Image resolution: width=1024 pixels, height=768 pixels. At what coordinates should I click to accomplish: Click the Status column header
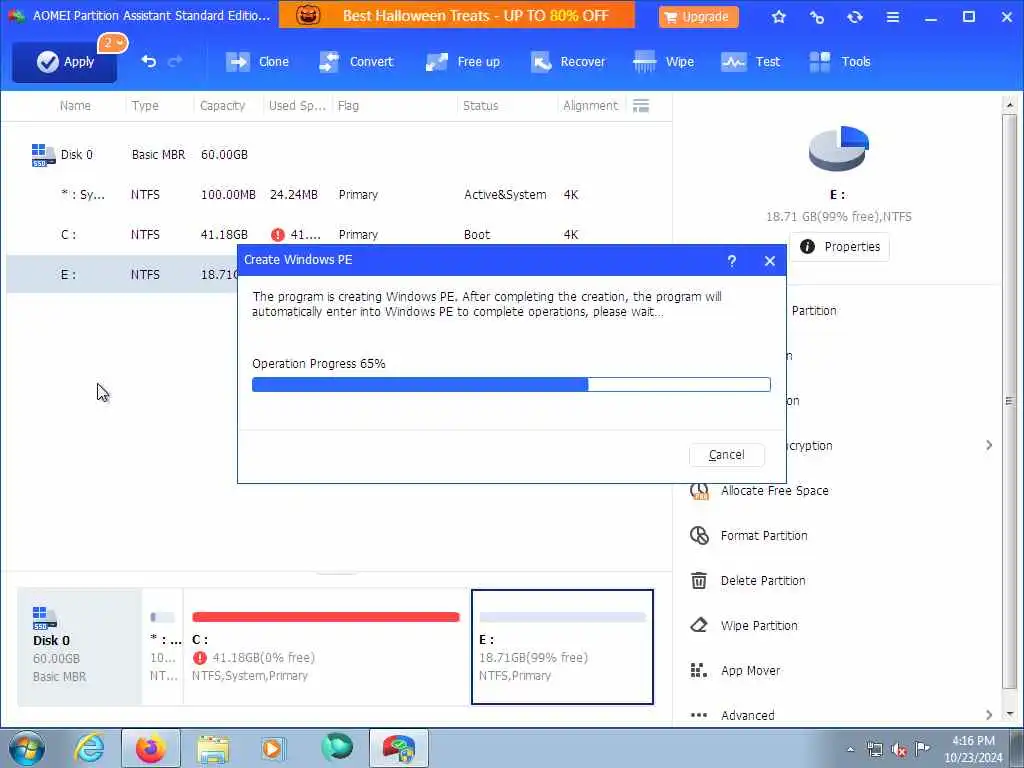point(480,106)
